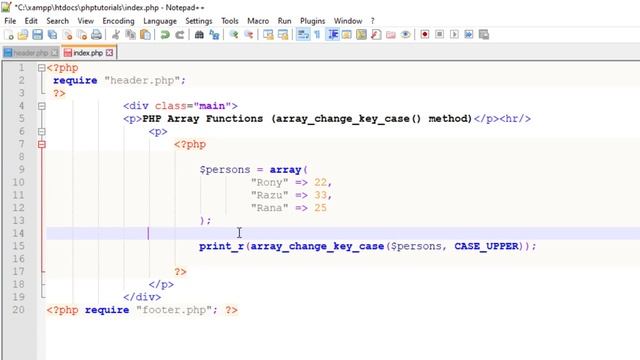Viewport: 640px width, 360px height.
Task: Click the "header.php" string on line 2
Action: 142,80
